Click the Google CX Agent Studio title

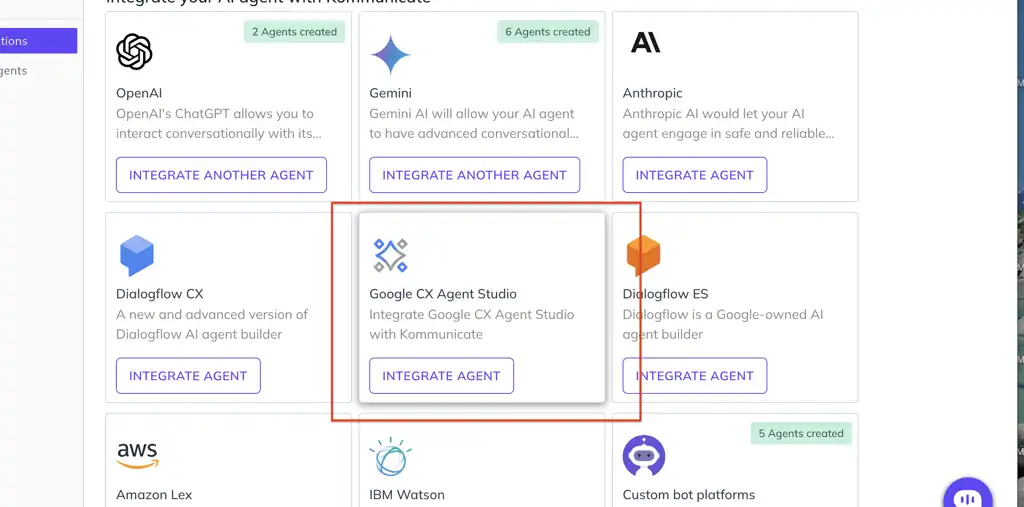443,293
